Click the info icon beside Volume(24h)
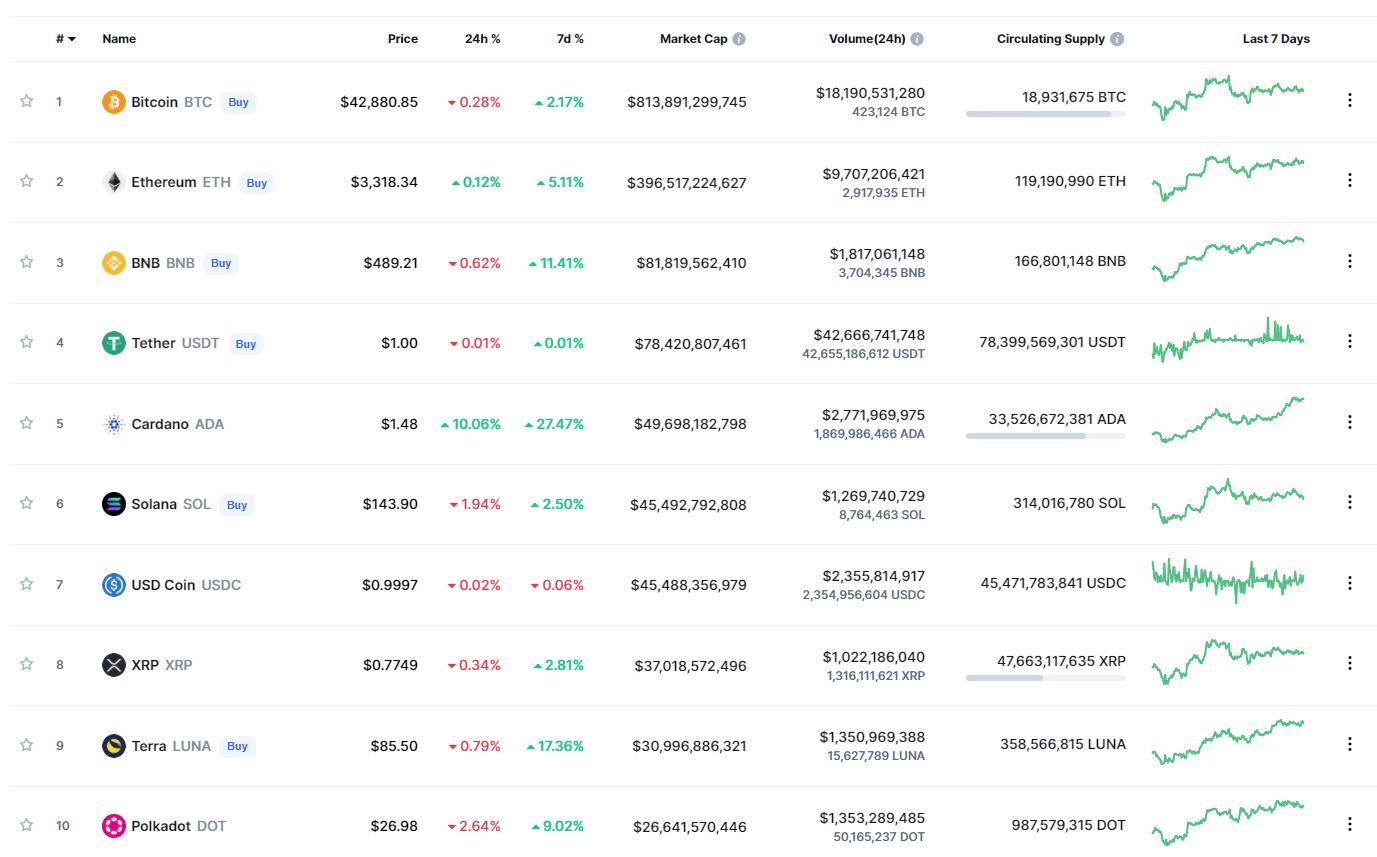 (917, 39)
